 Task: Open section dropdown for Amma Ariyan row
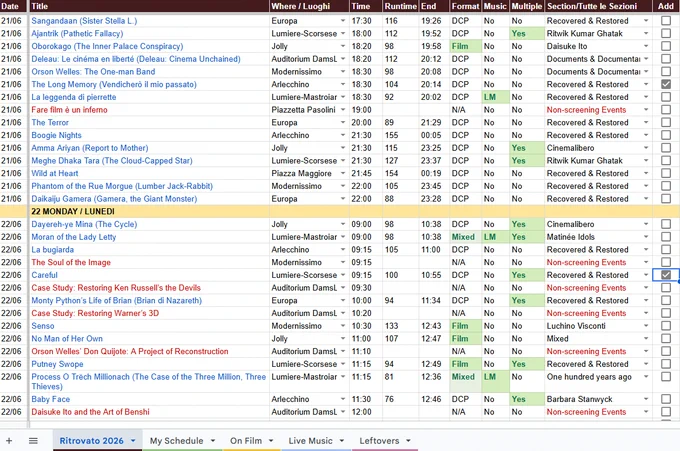click(646, 148)
